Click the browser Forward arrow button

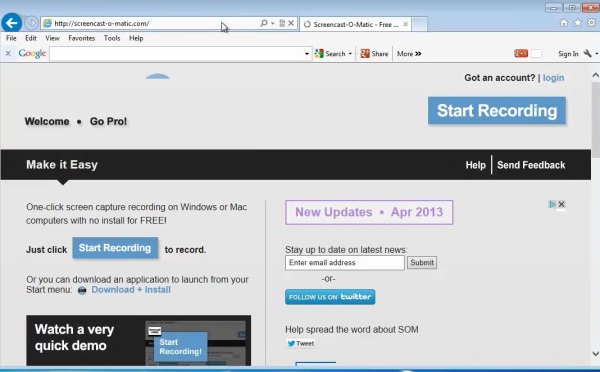[31, 23]
